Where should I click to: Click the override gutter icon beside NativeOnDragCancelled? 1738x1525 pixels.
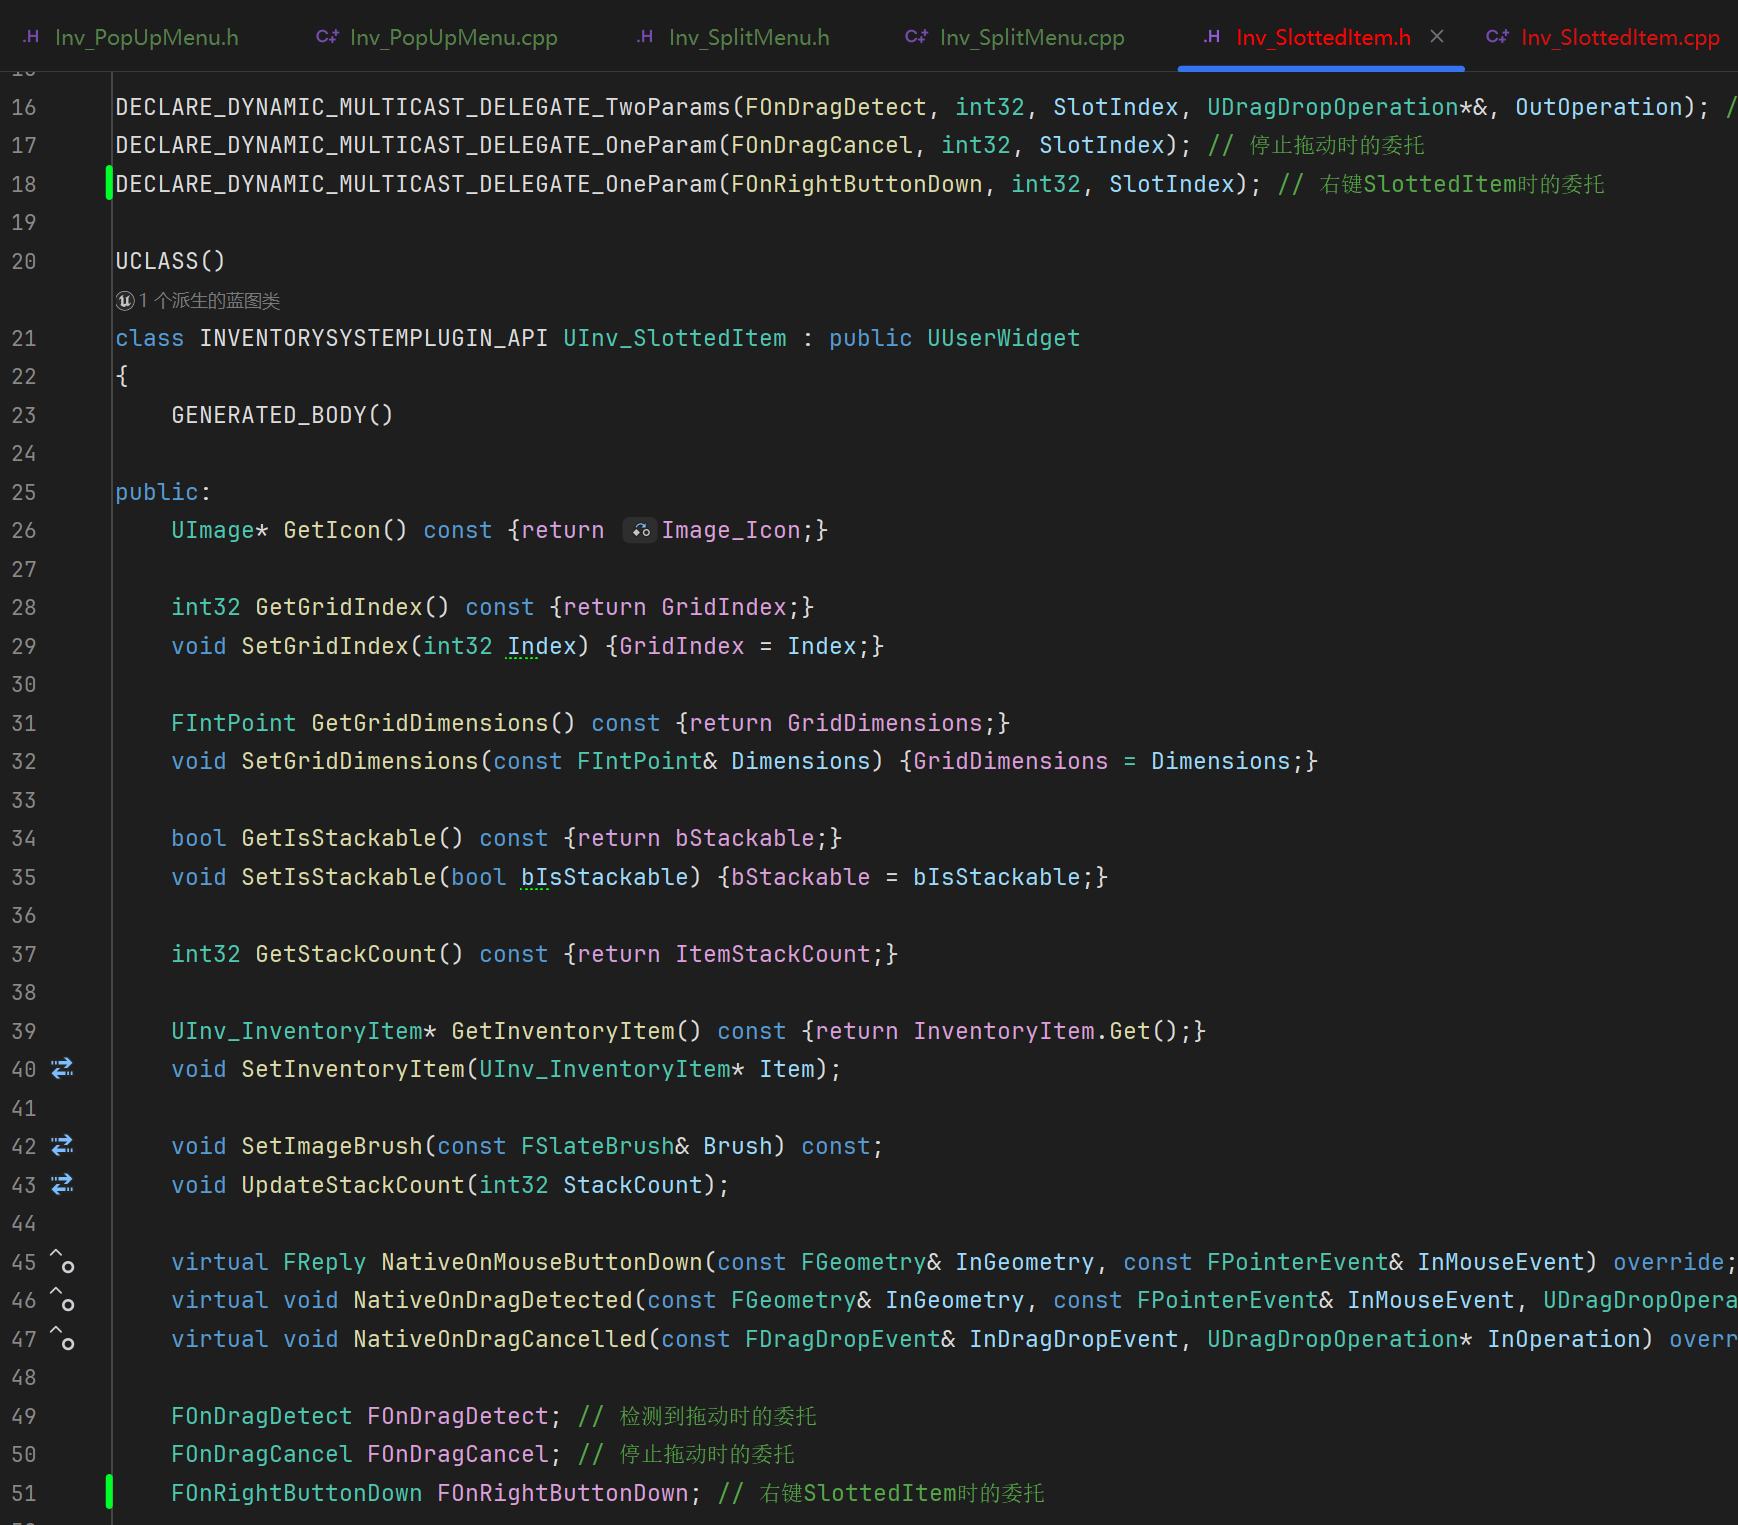click(62, 1339)
